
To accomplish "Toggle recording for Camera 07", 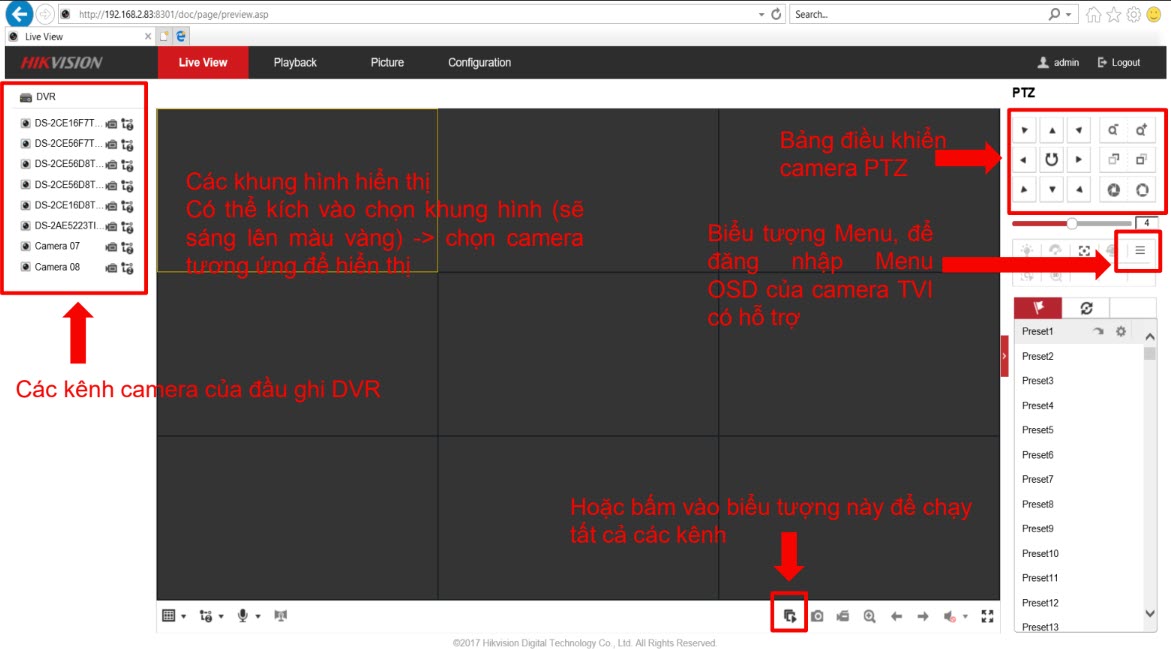I will pyautogui.click(x=112, y=247).
